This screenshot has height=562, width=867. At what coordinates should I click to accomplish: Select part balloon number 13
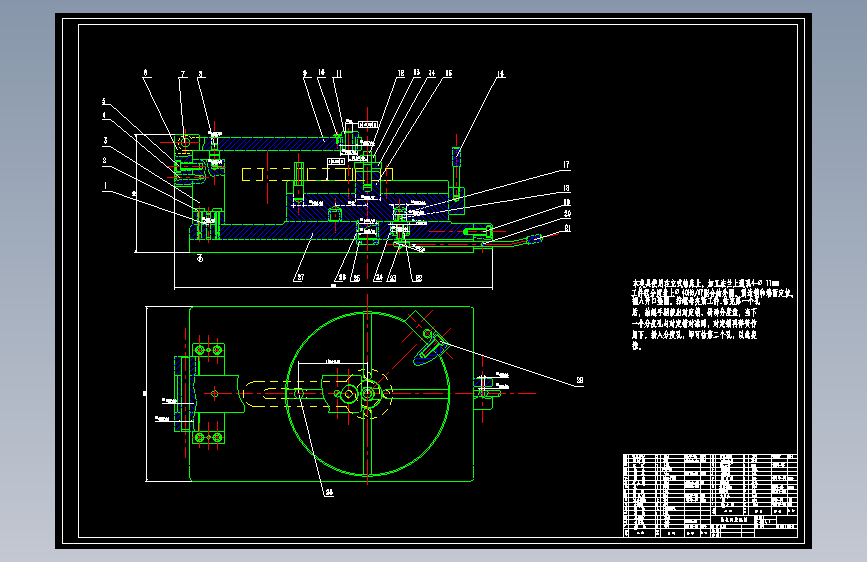click(x=416, y=72)
